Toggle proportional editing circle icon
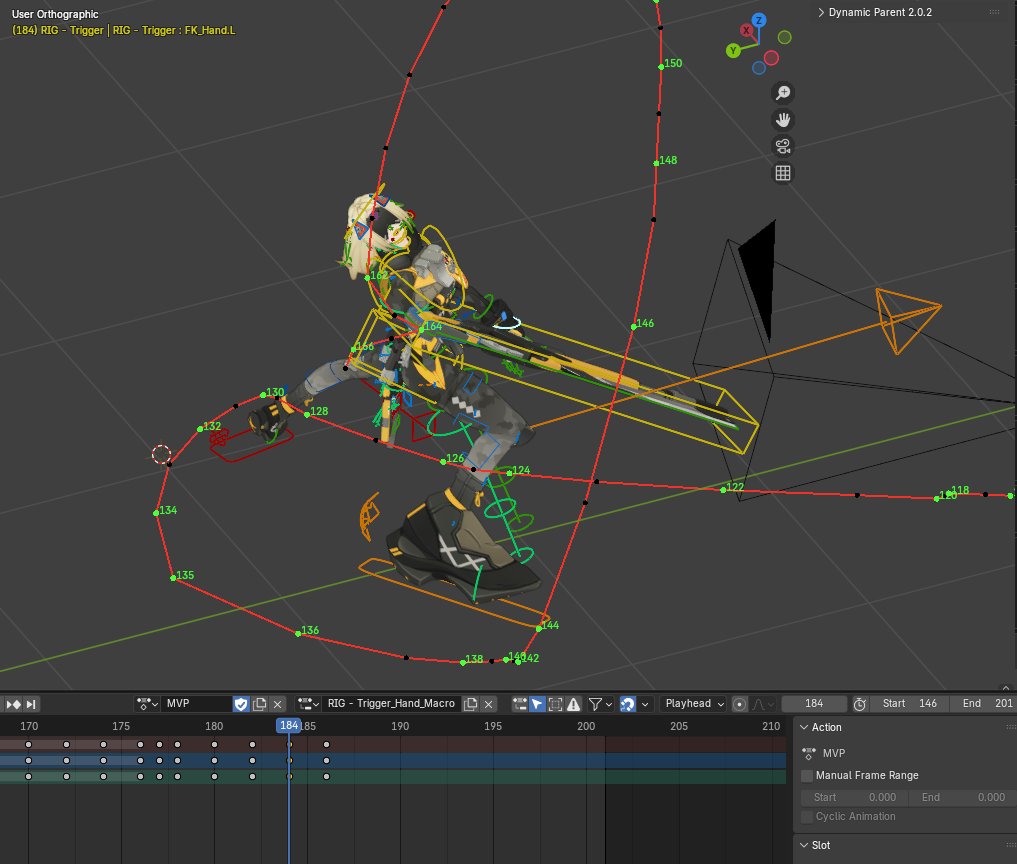 point(739,704)
